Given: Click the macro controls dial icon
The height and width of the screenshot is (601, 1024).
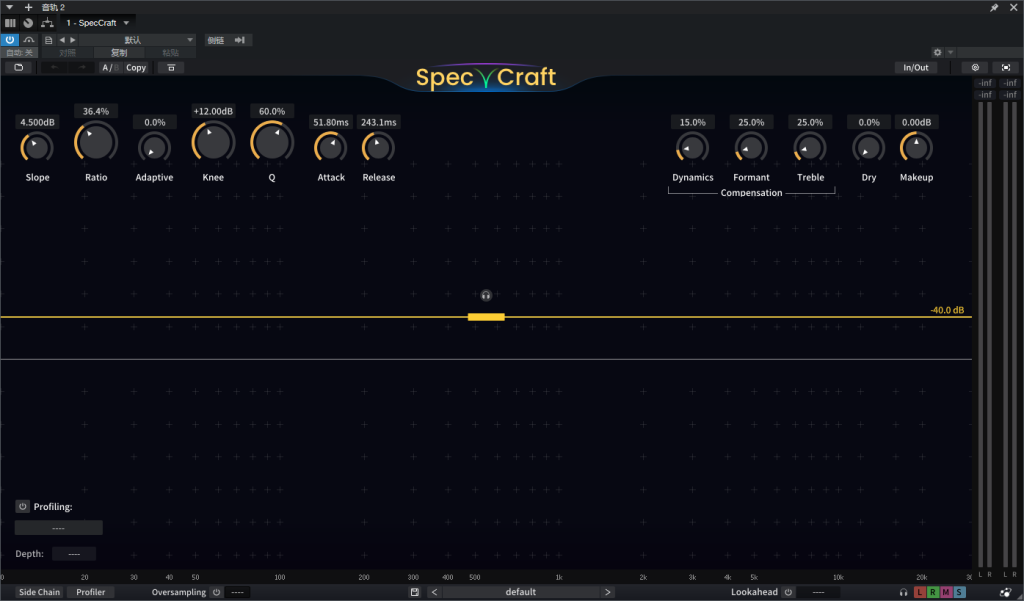Looking at the screenshot, I should [28, 23].
